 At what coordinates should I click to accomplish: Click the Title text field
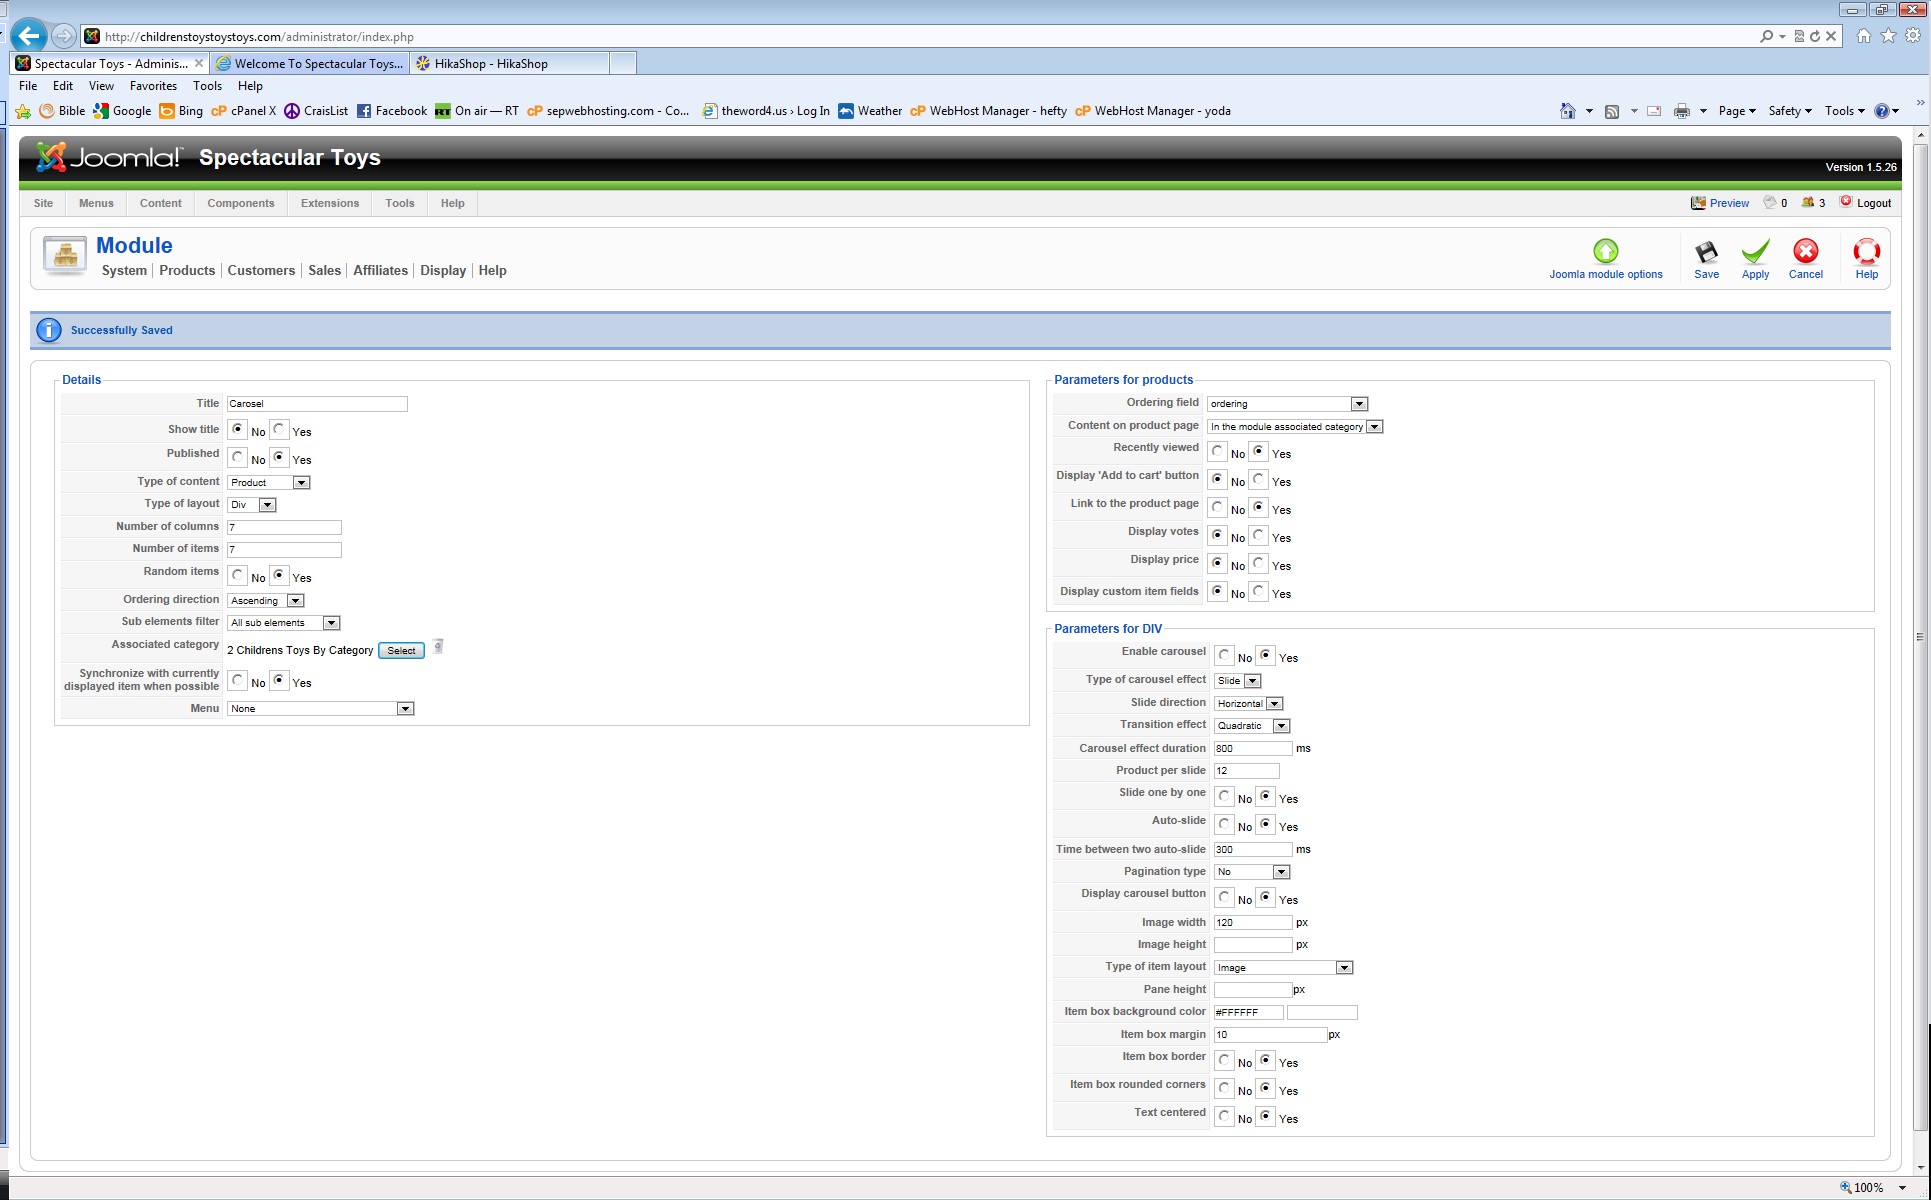click(317, 404)
